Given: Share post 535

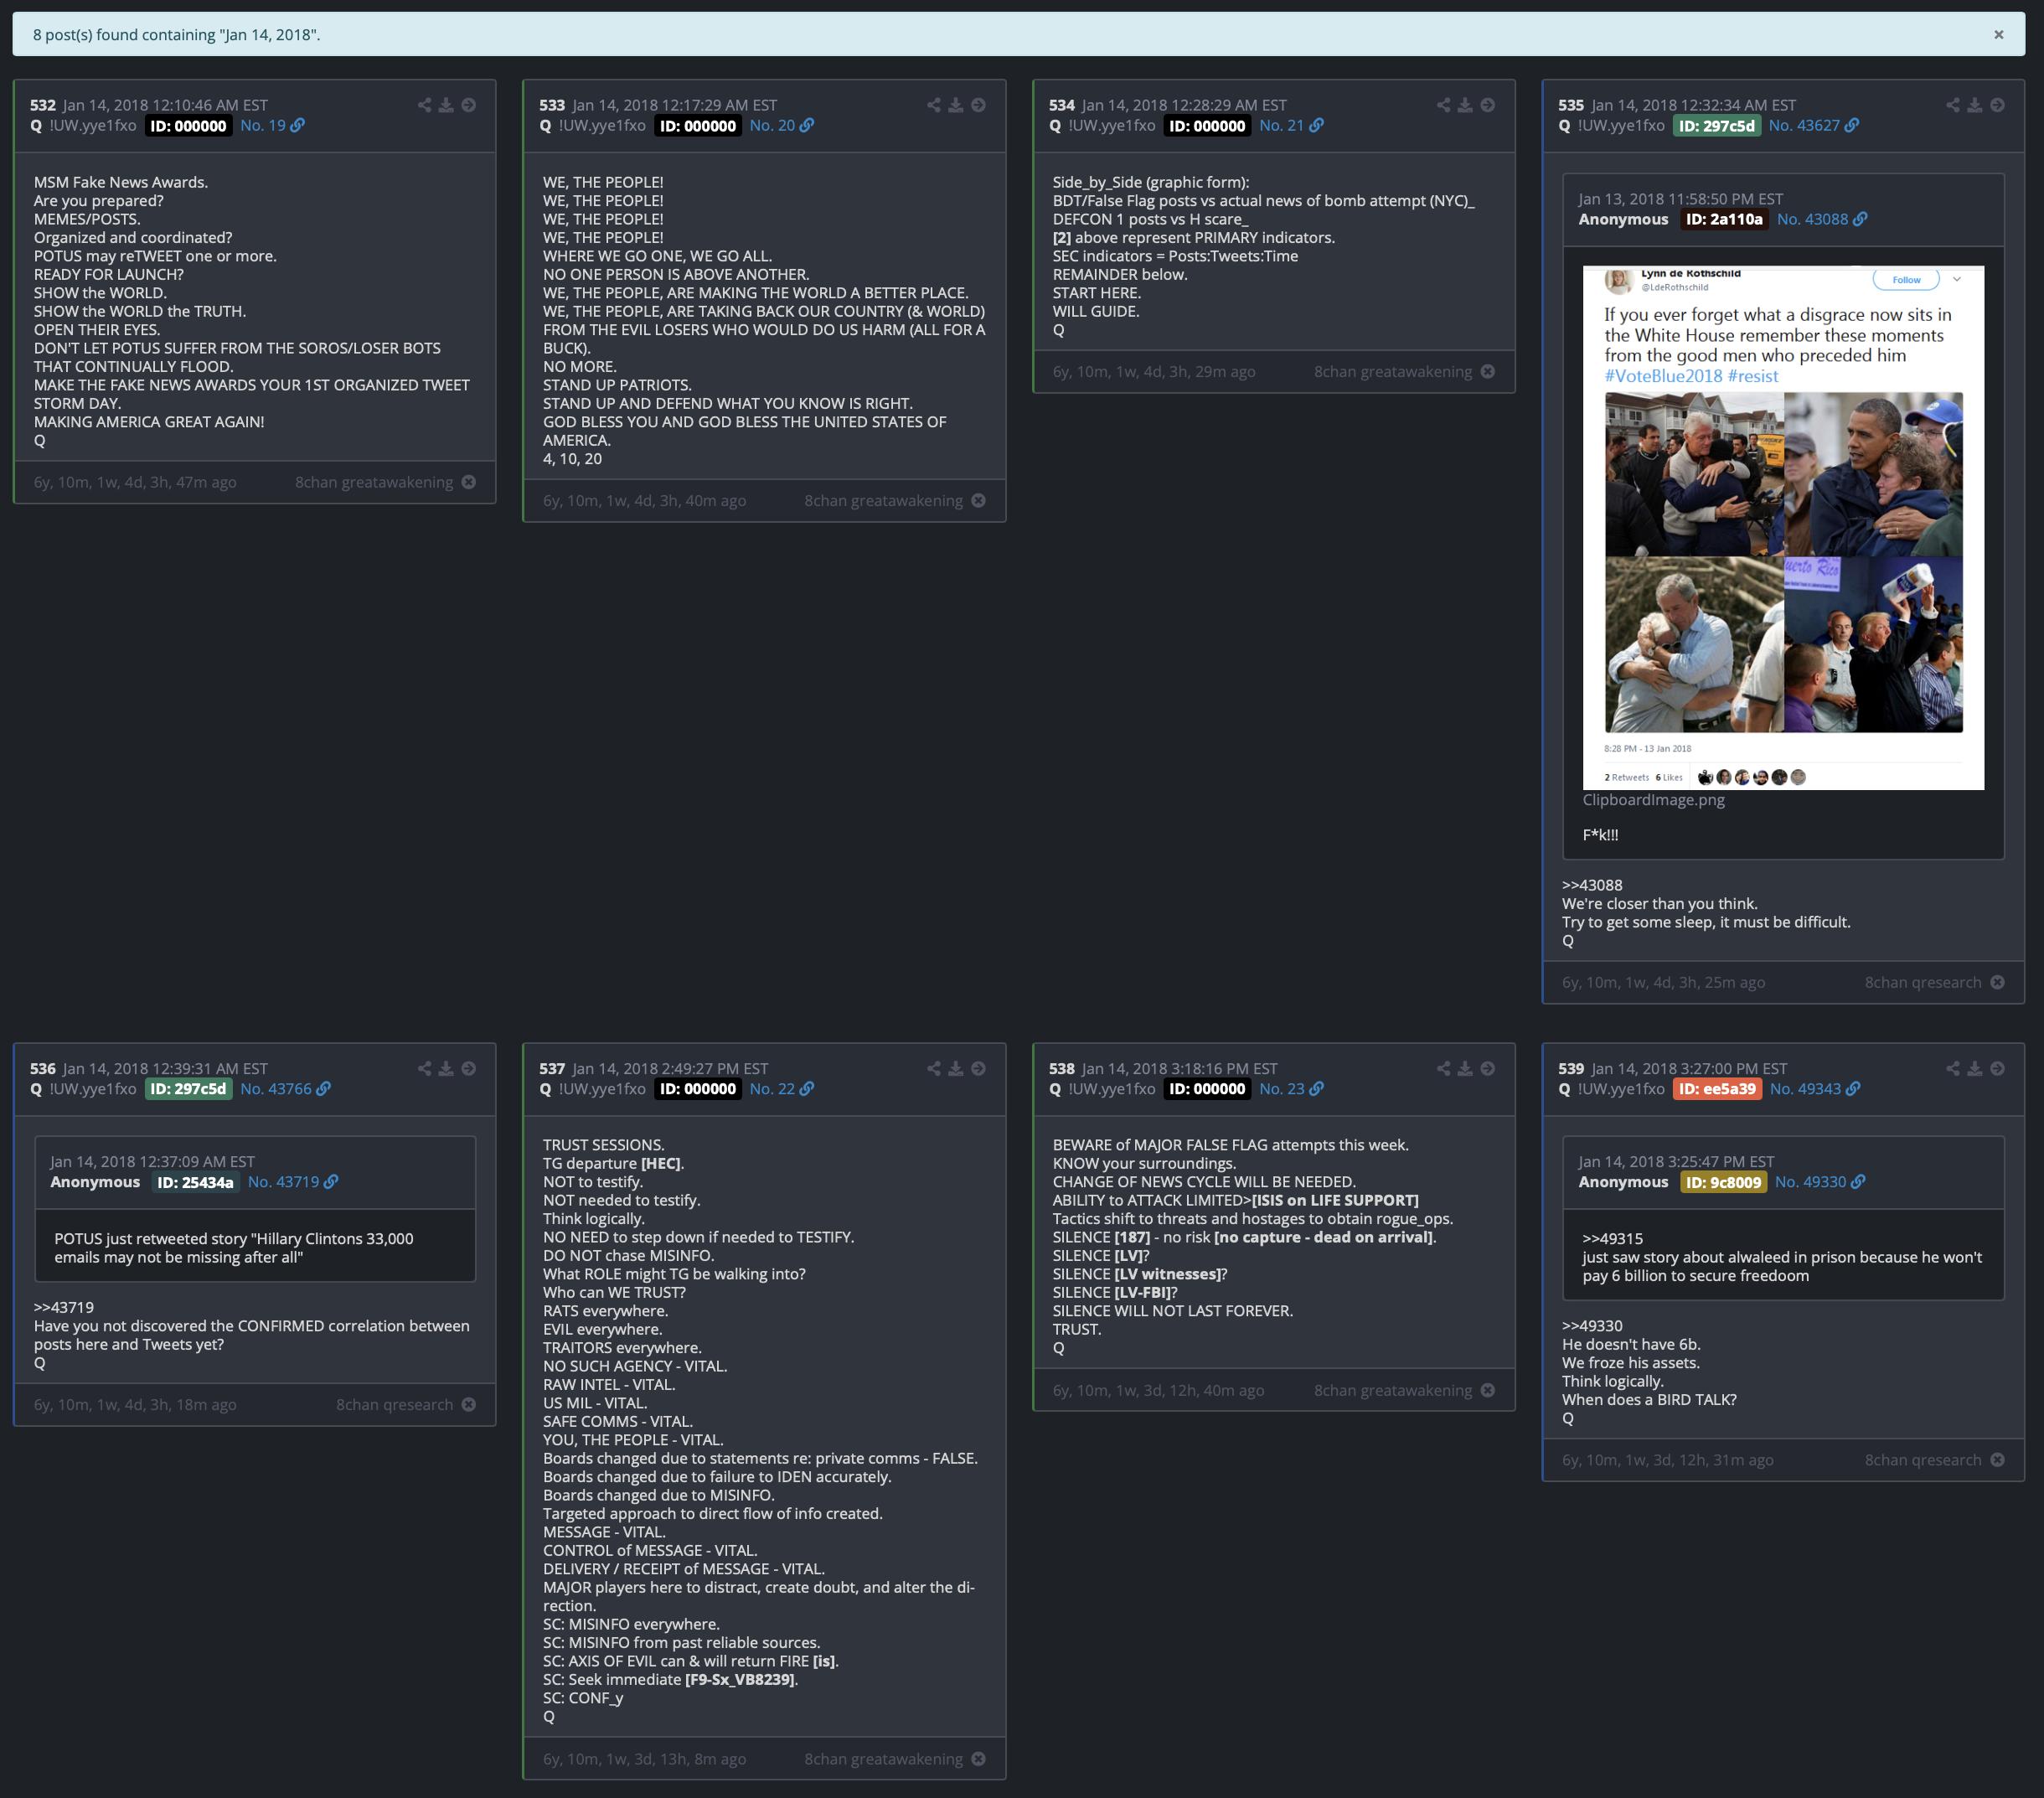Looking at the screenshot, I should (1952, 105).
